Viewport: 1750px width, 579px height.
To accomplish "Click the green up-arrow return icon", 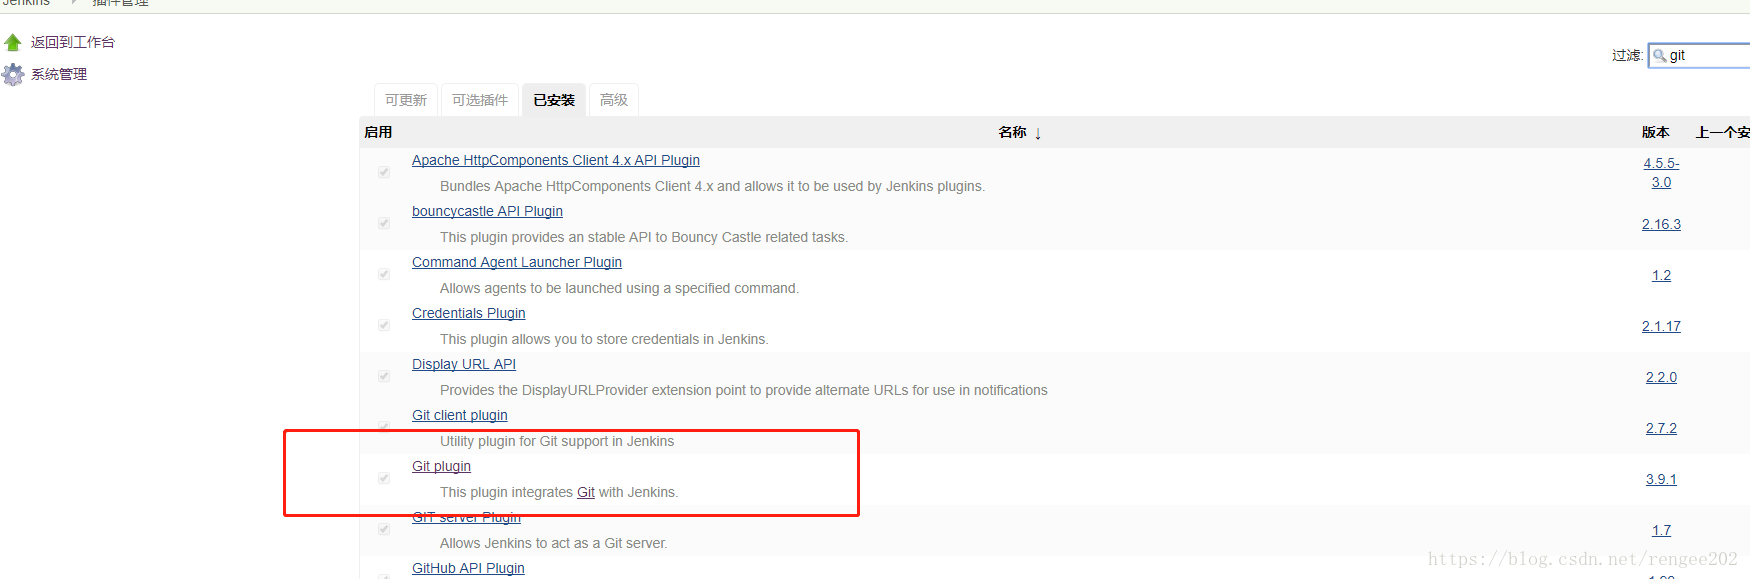I will [13, 42].
